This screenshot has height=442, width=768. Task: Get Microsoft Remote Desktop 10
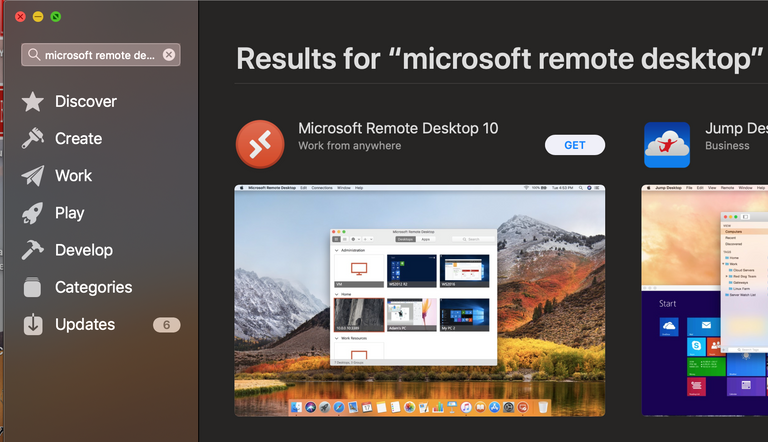[x=575, y=145]
